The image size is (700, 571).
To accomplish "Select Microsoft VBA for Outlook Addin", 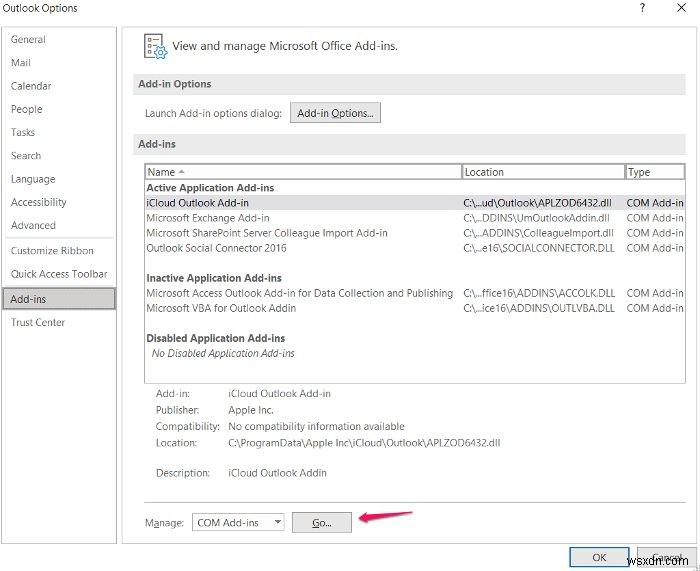I will 415,308.
